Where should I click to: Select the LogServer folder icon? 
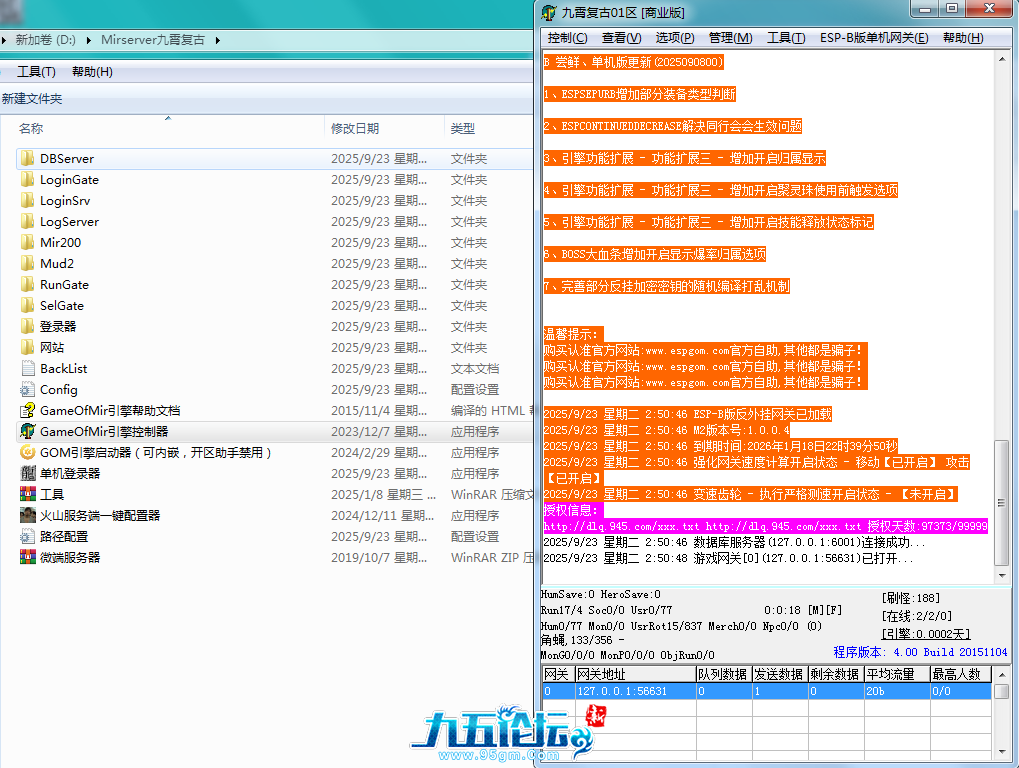click(27, 222)
